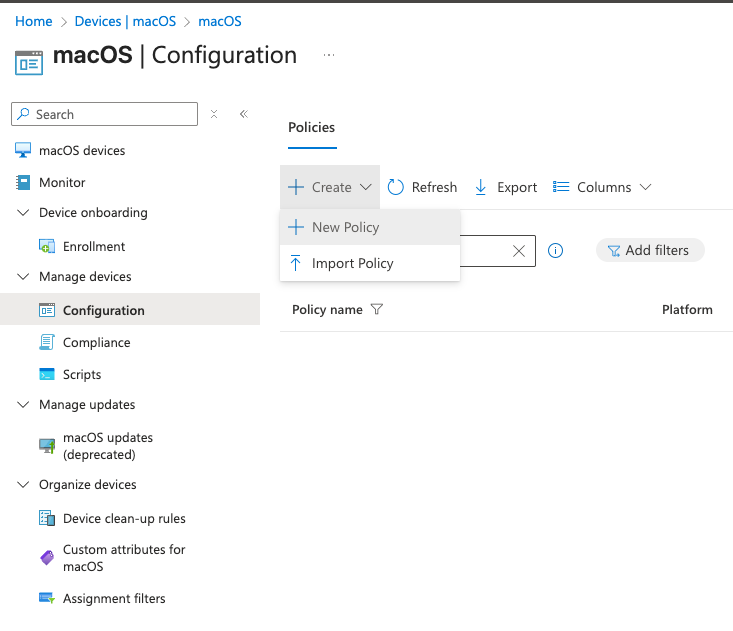Collapse the Organize devices section
The height and width of the screenshot is (631, 733).
(24, 485)
